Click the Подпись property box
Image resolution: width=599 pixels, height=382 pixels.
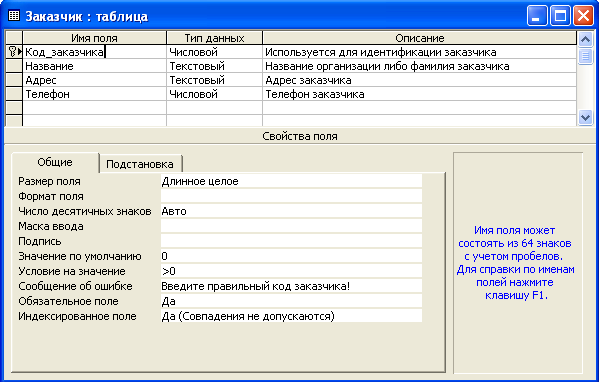291,241
